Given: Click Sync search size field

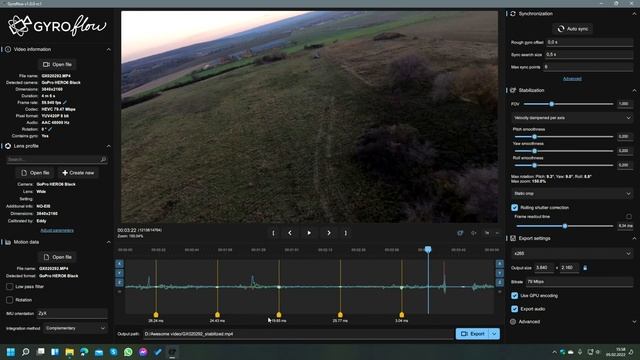Looking at the screenshot, I should point(589,54).
